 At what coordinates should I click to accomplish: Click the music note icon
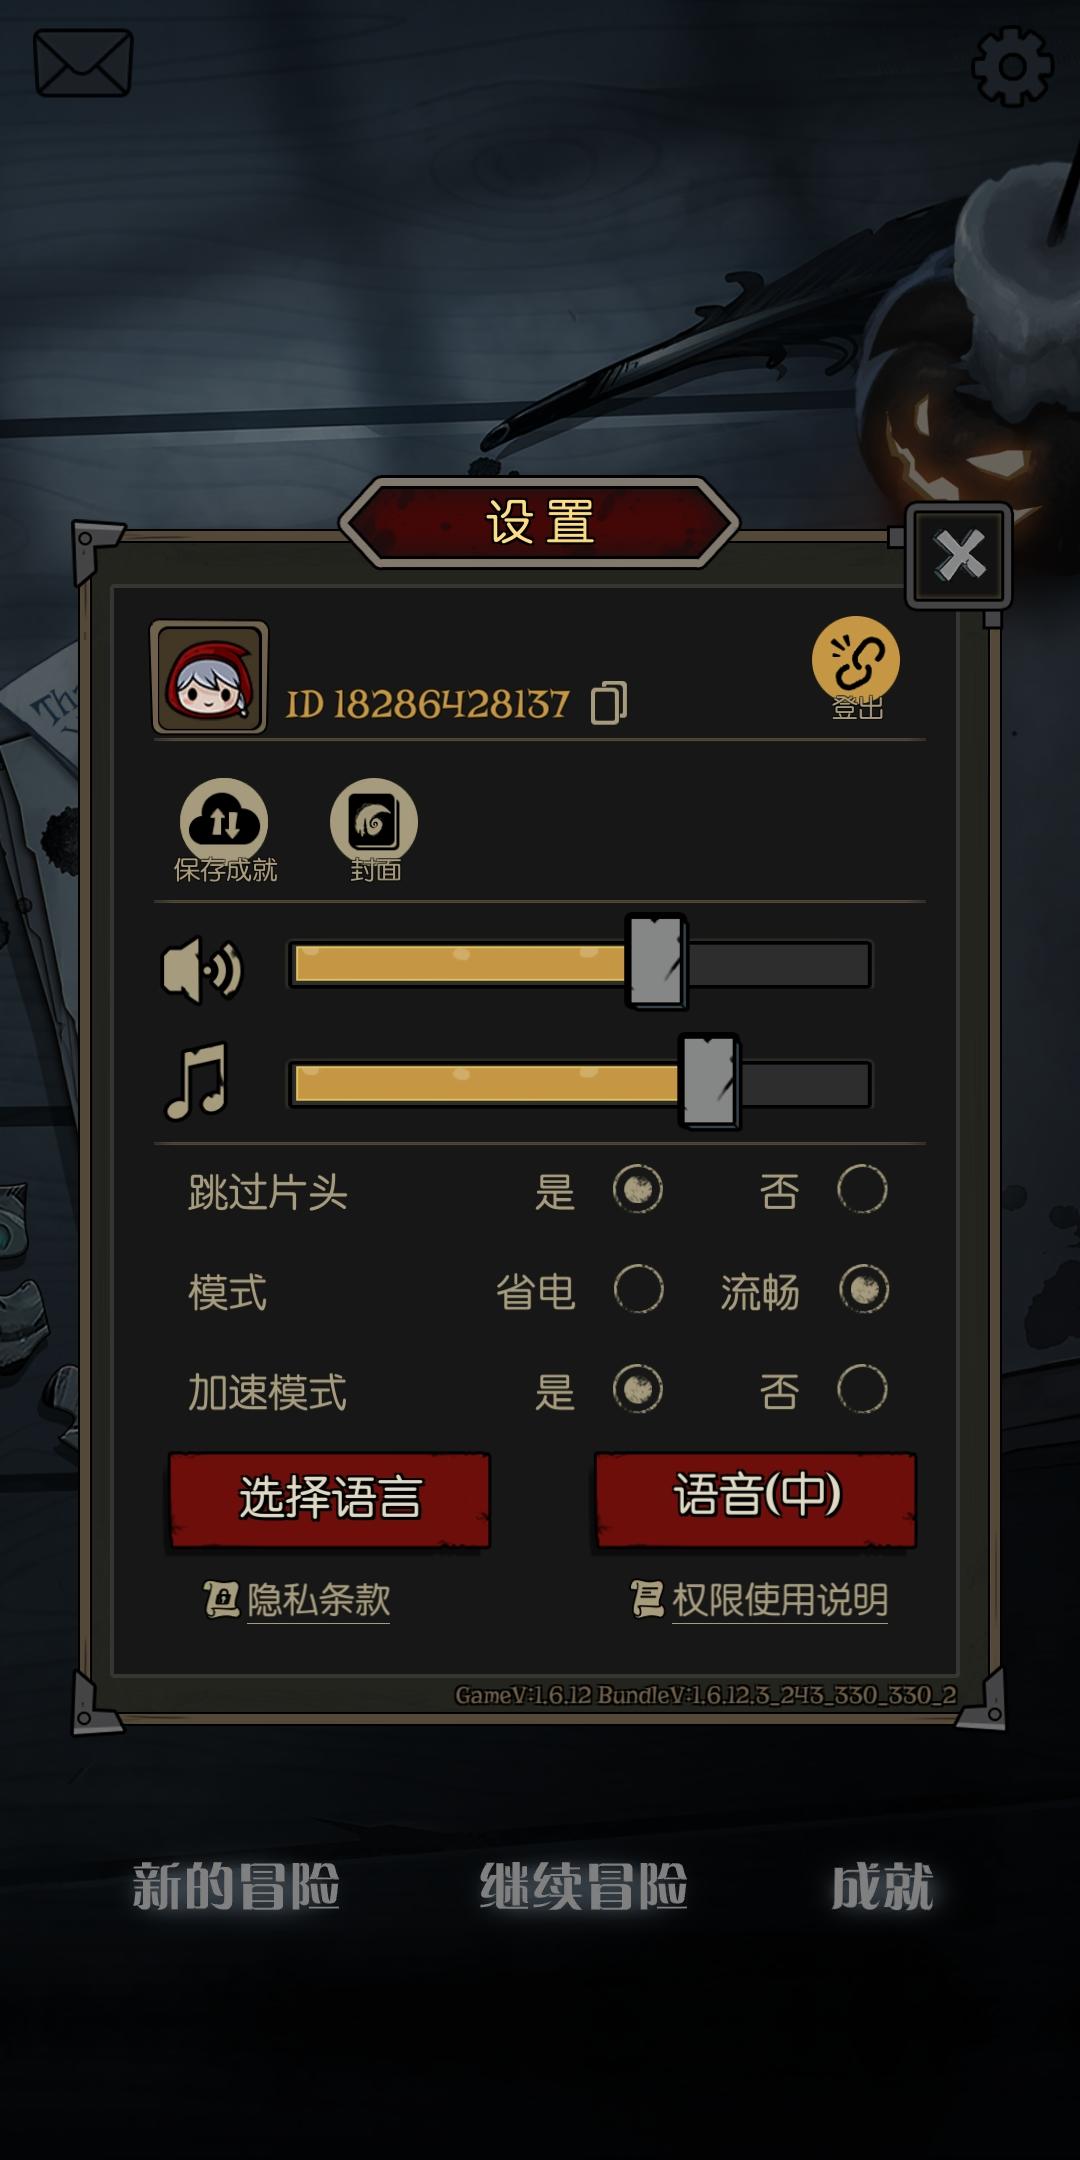coord(197,1081)
